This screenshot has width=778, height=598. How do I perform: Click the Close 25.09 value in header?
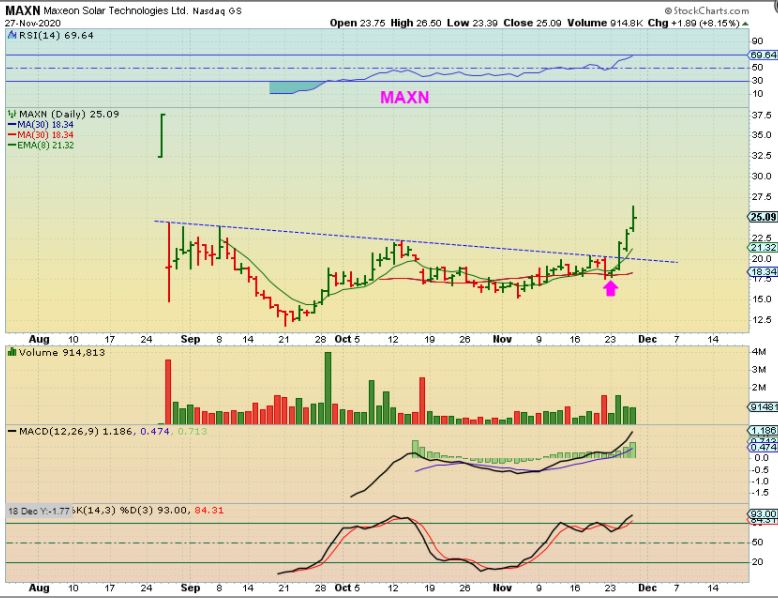[x=532, y=23]
